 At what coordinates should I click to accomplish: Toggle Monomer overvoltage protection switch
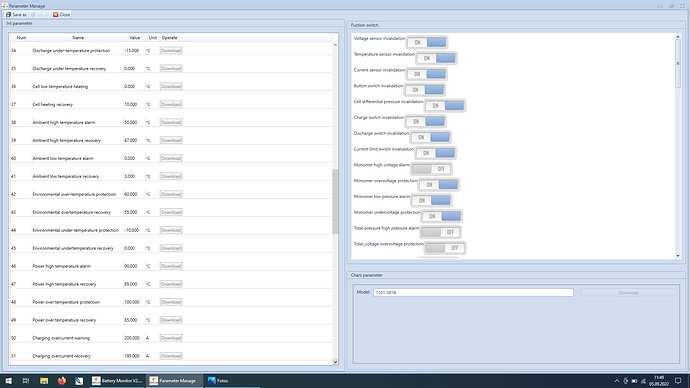pos(439,185)
